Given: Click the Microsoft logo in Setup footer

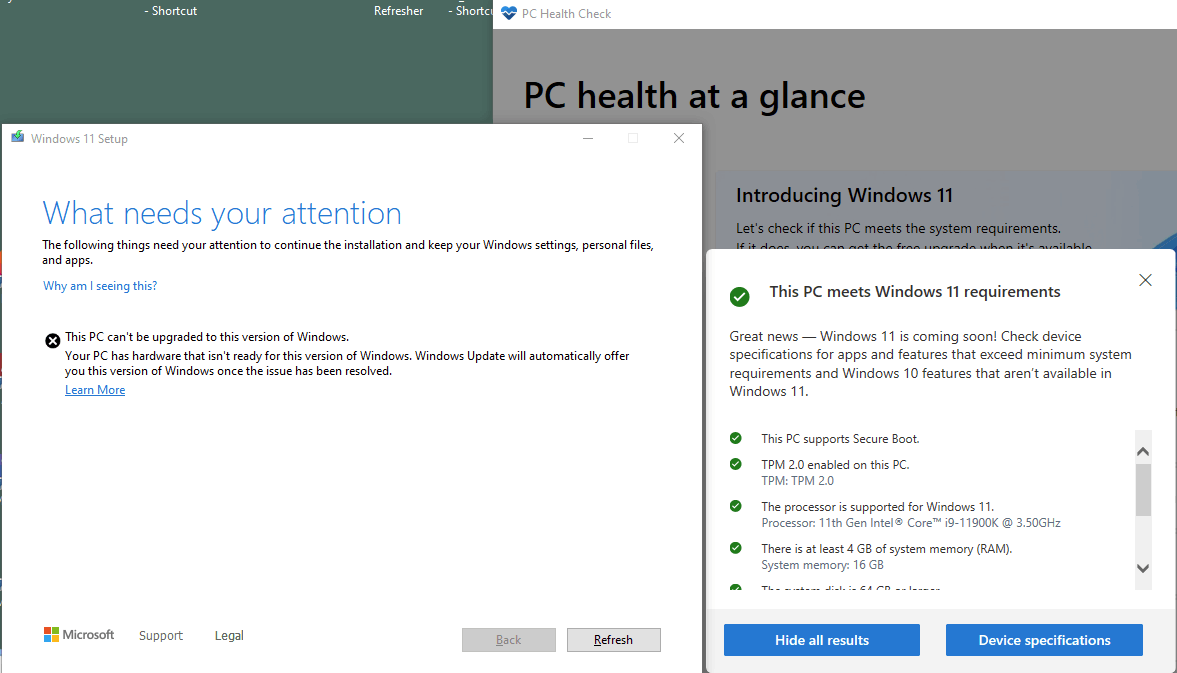Looking at the screenshot, I should [x=79, y=635].
